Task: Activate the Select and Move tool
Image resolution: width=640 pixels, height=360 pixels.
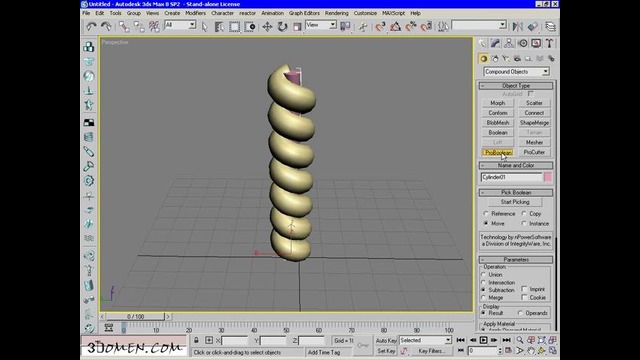Action: pos(267,27)
